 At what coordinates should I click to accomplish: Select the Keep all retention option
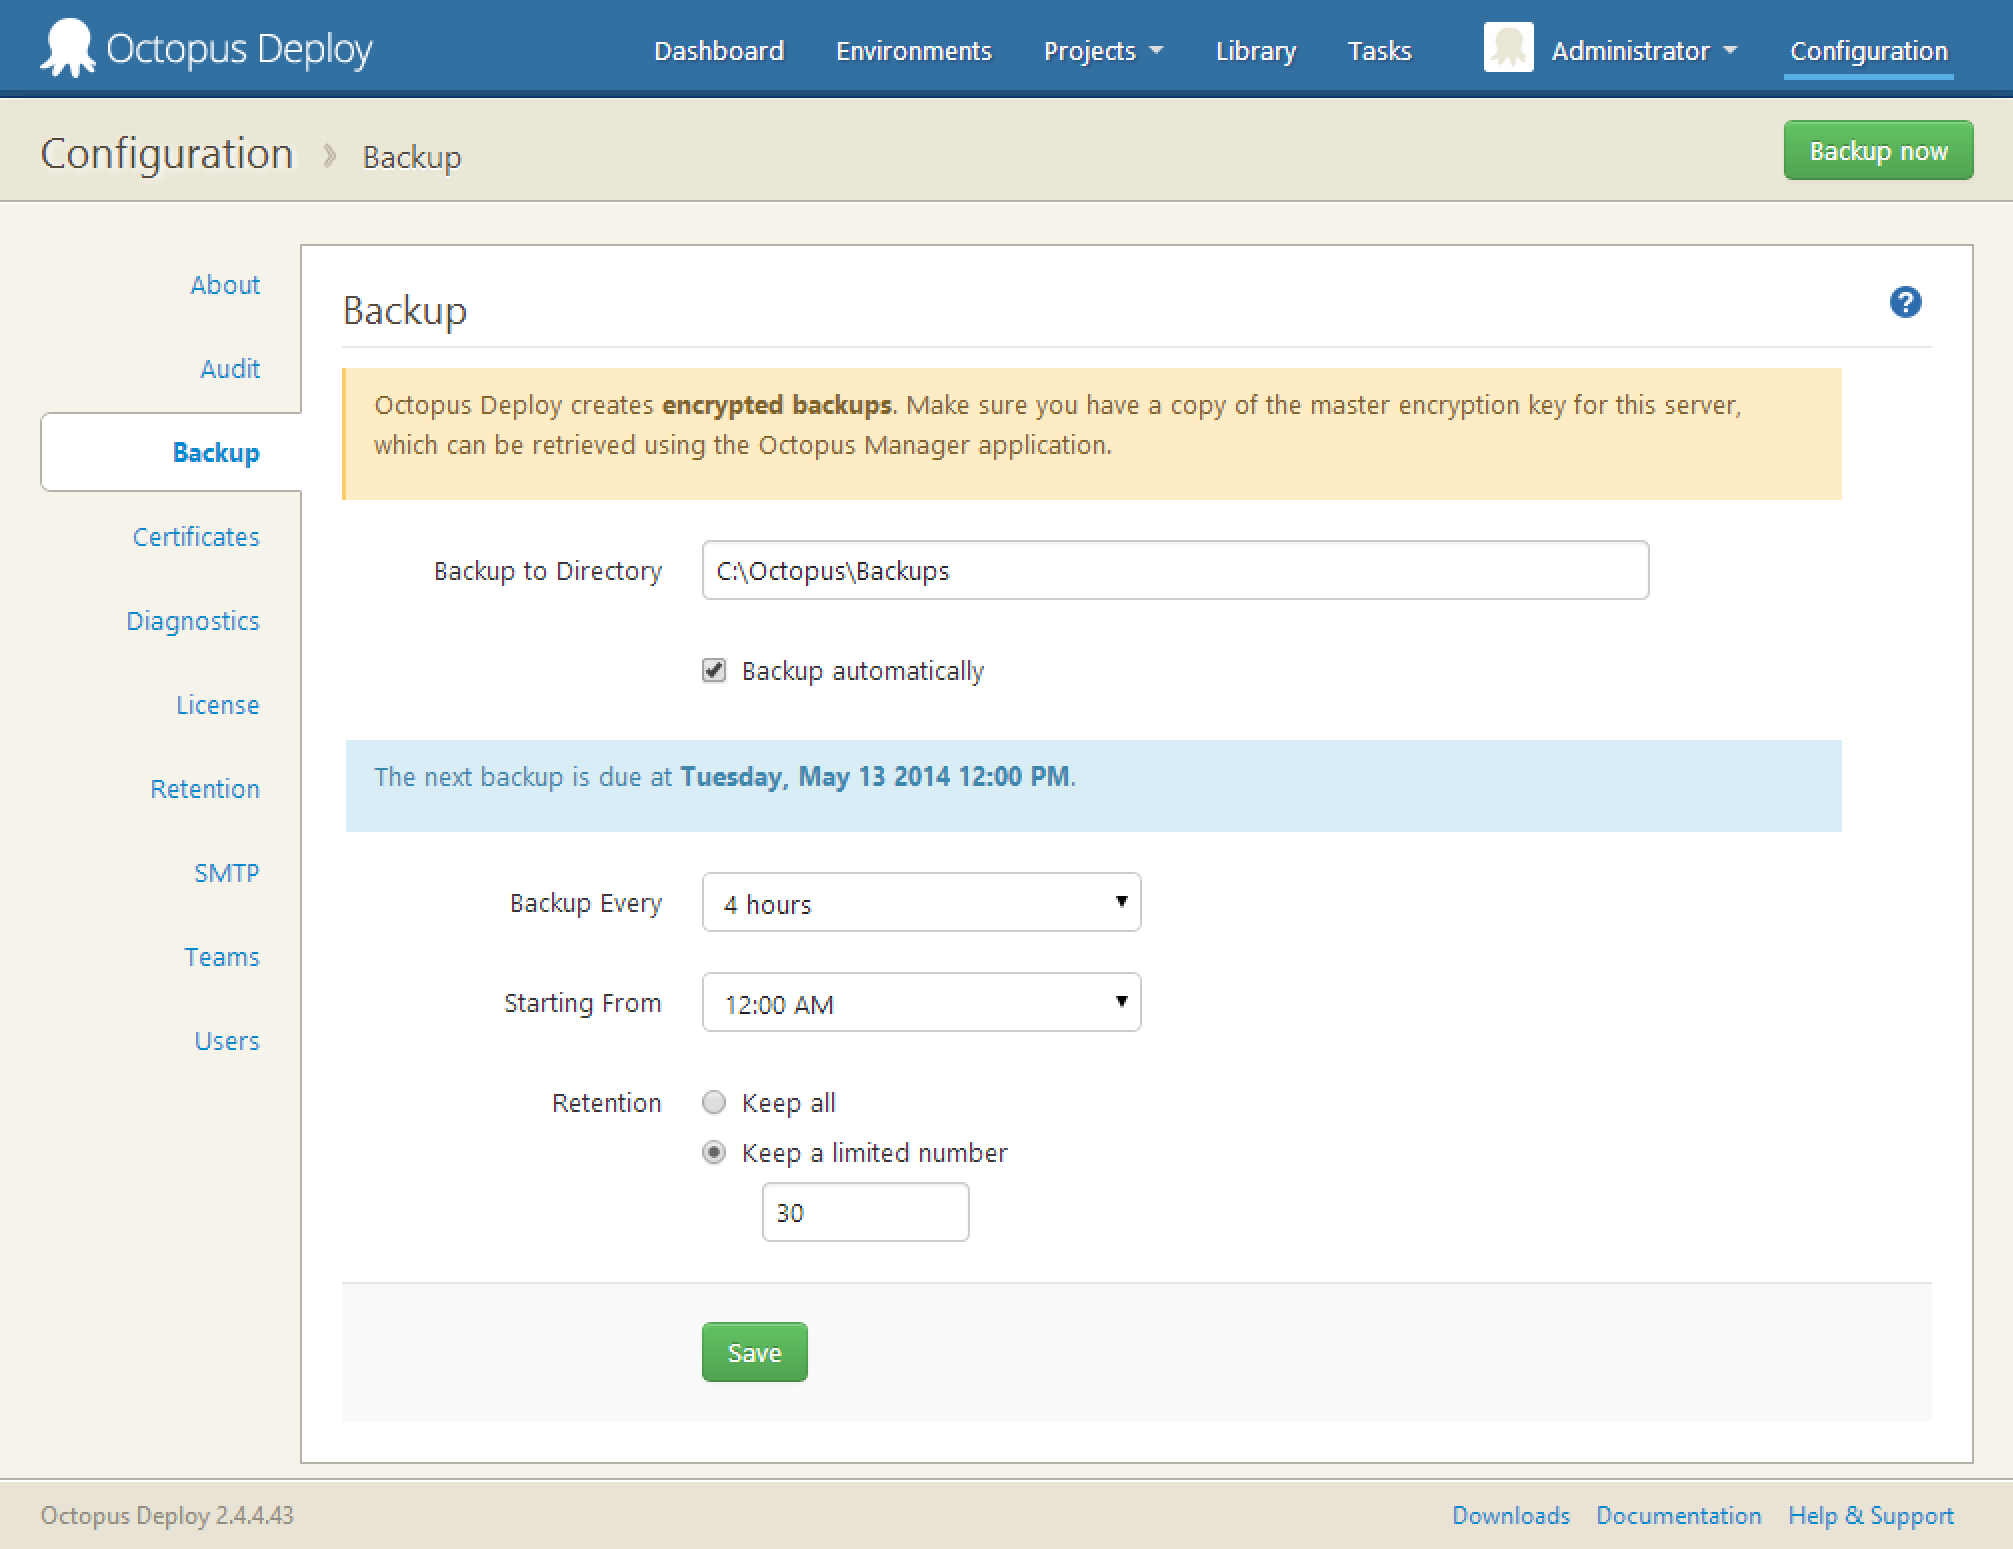coord(714,1102)
